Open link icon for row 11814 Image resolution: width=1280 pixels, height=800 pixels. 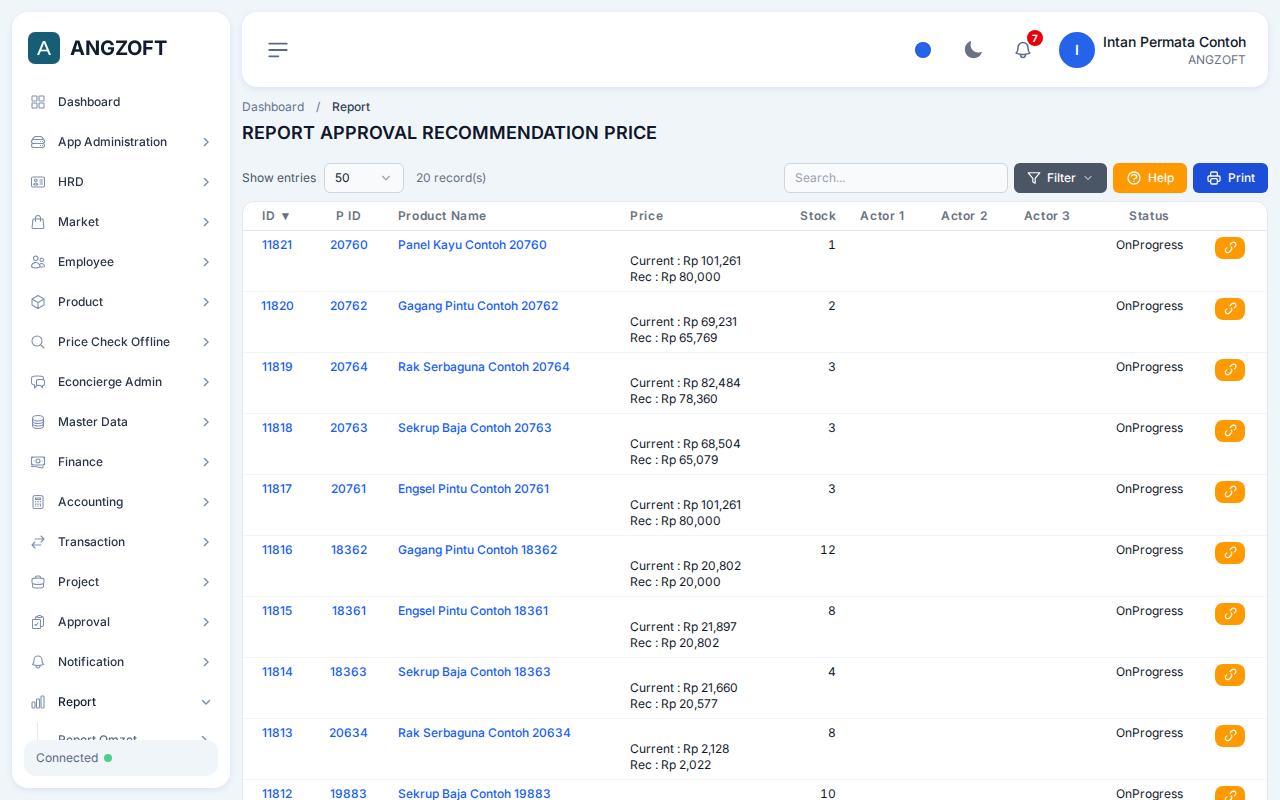pos(1230,675)
